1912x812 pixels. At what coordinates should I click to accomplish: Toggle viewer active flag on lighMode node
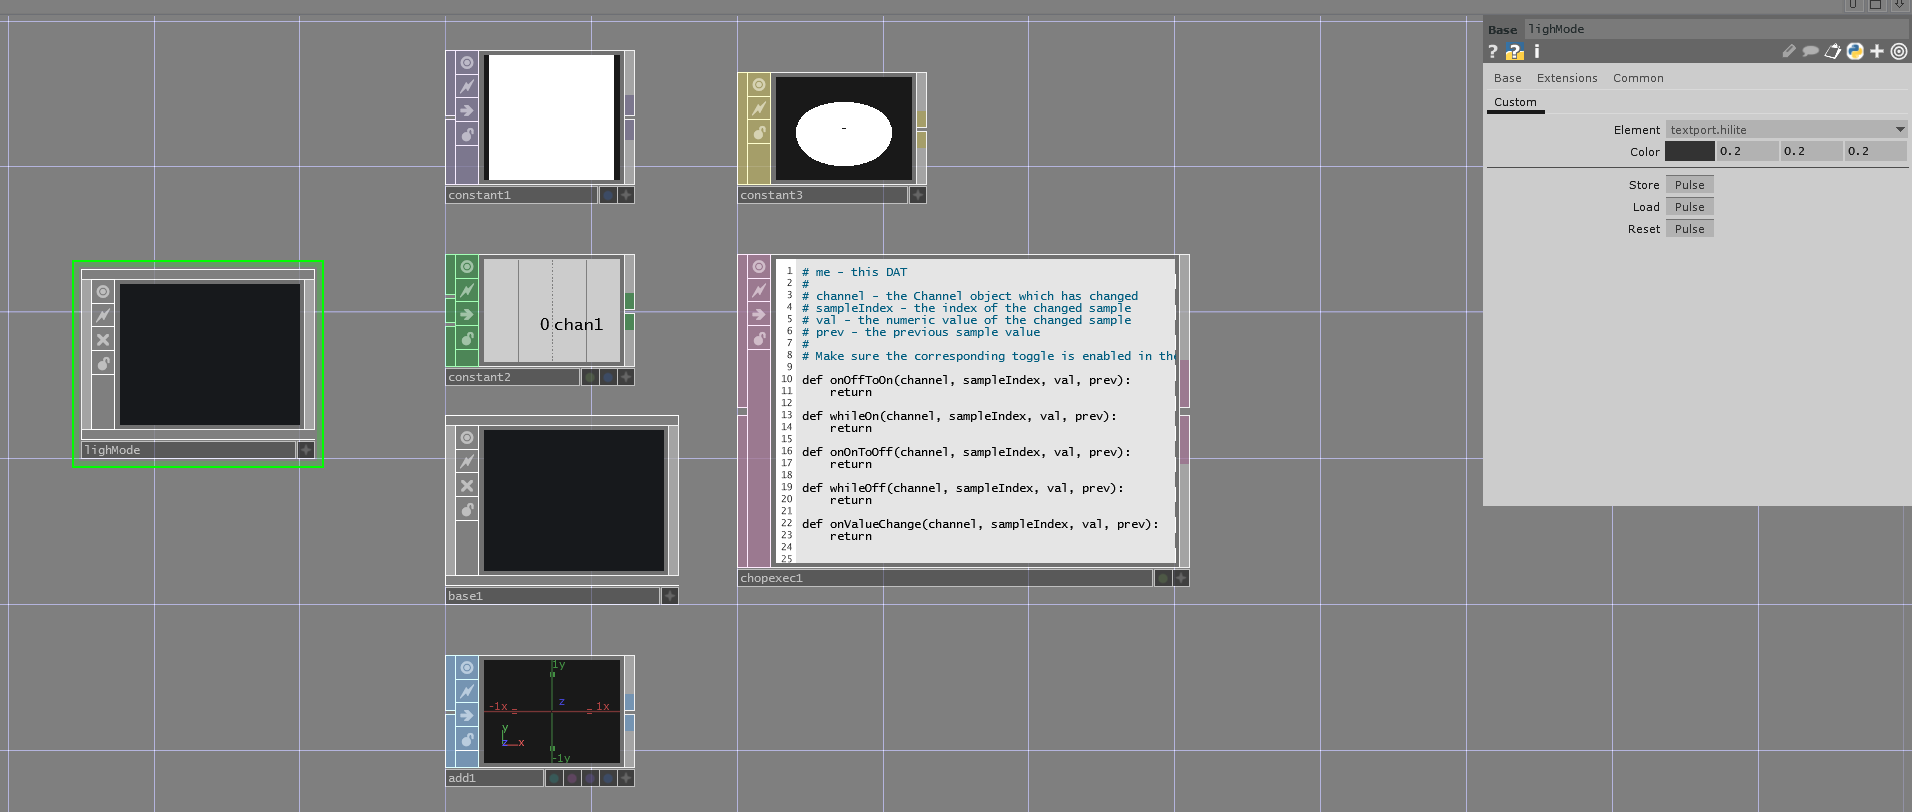point(103,292)
